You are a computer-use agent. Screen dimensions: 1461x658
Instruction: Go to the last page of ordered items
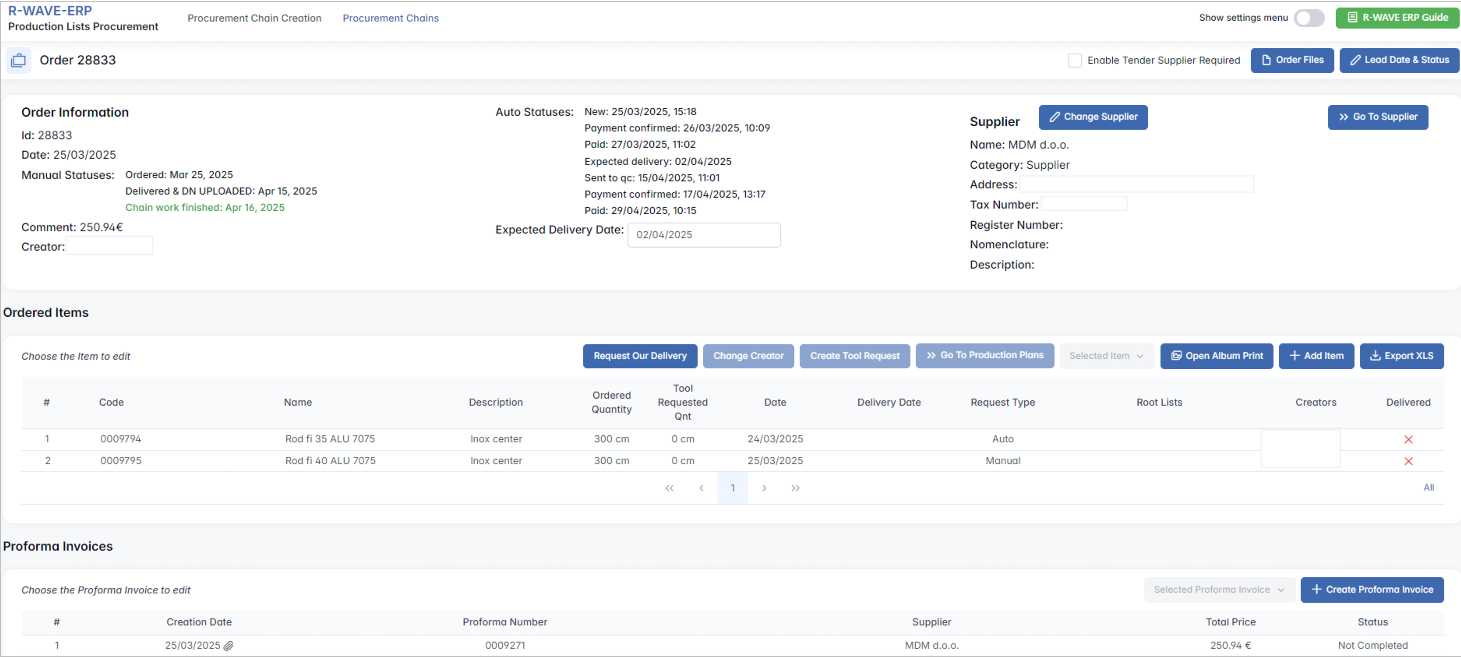pyautogui.click(x=796, y=488)
